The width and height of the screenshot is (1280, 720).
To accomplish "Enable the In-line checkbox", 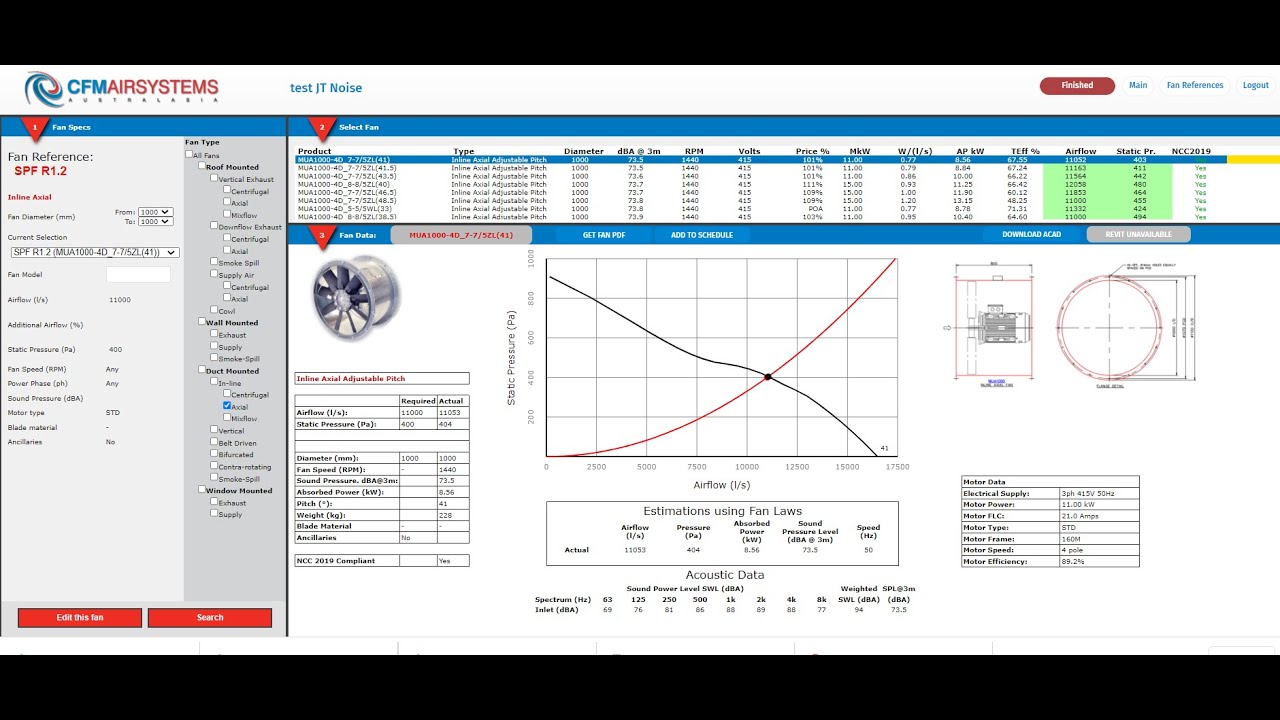I will pyautogui.click(x=214, y=382).
